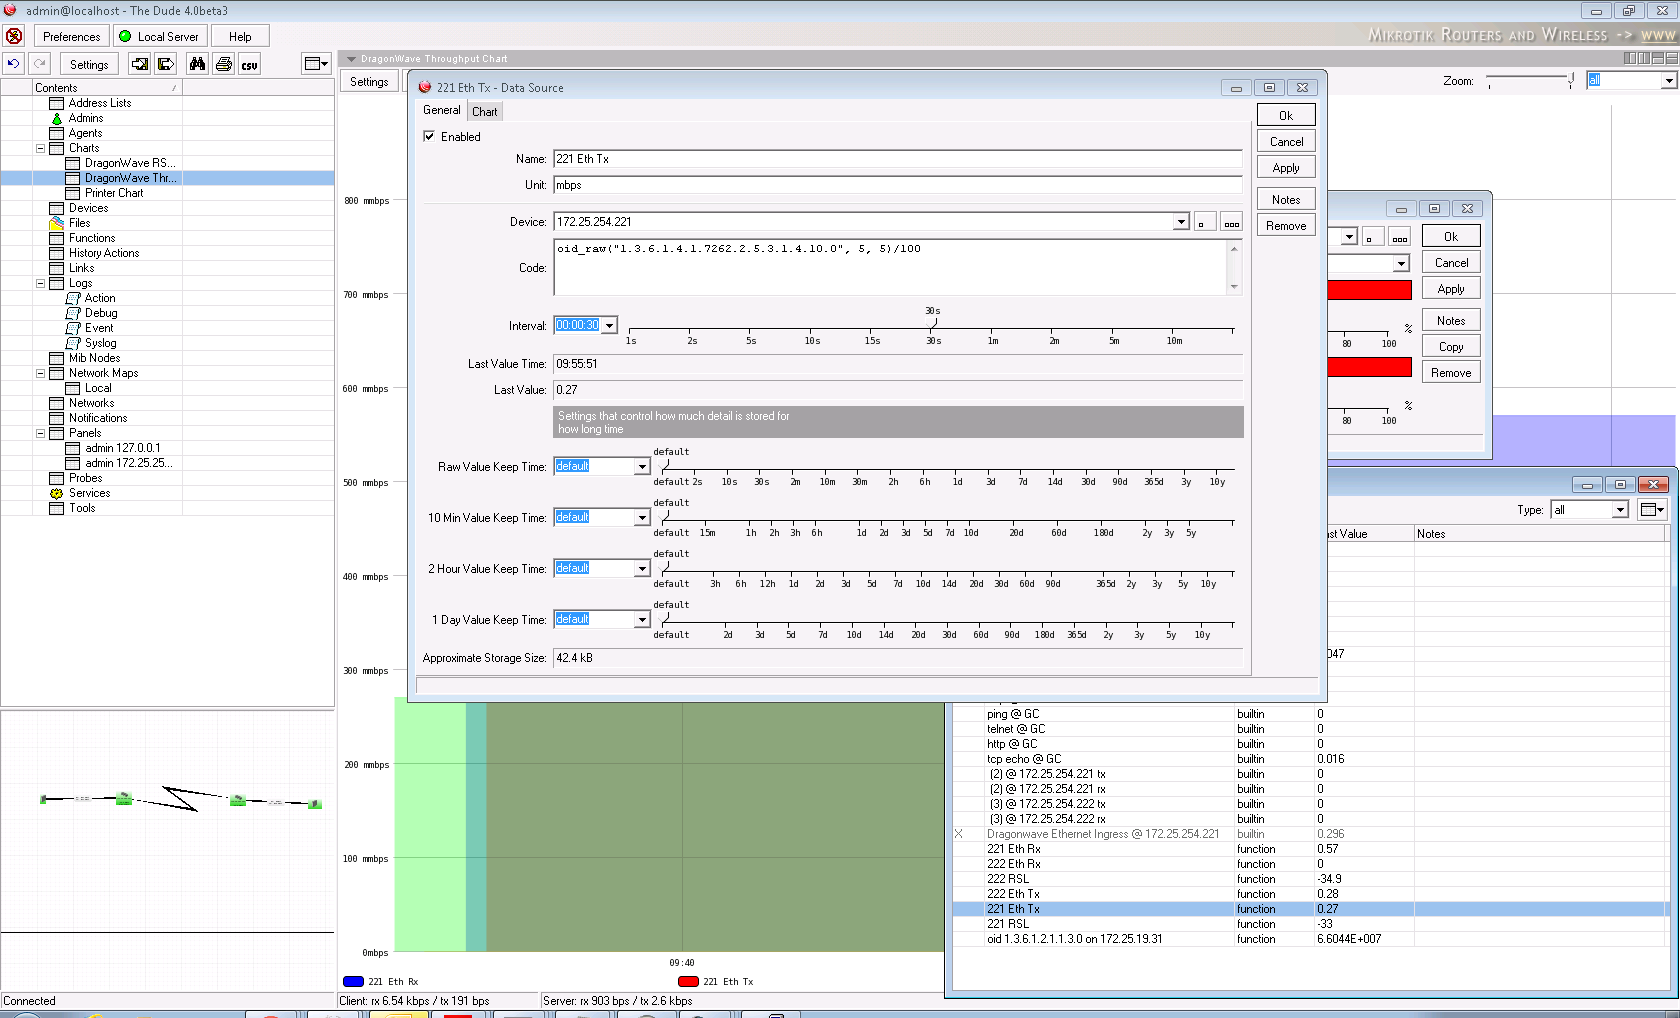Click the undo arrow icon
This screenshot has width=1680, height=1018.
pyautogui.click(x=13, y=64)
